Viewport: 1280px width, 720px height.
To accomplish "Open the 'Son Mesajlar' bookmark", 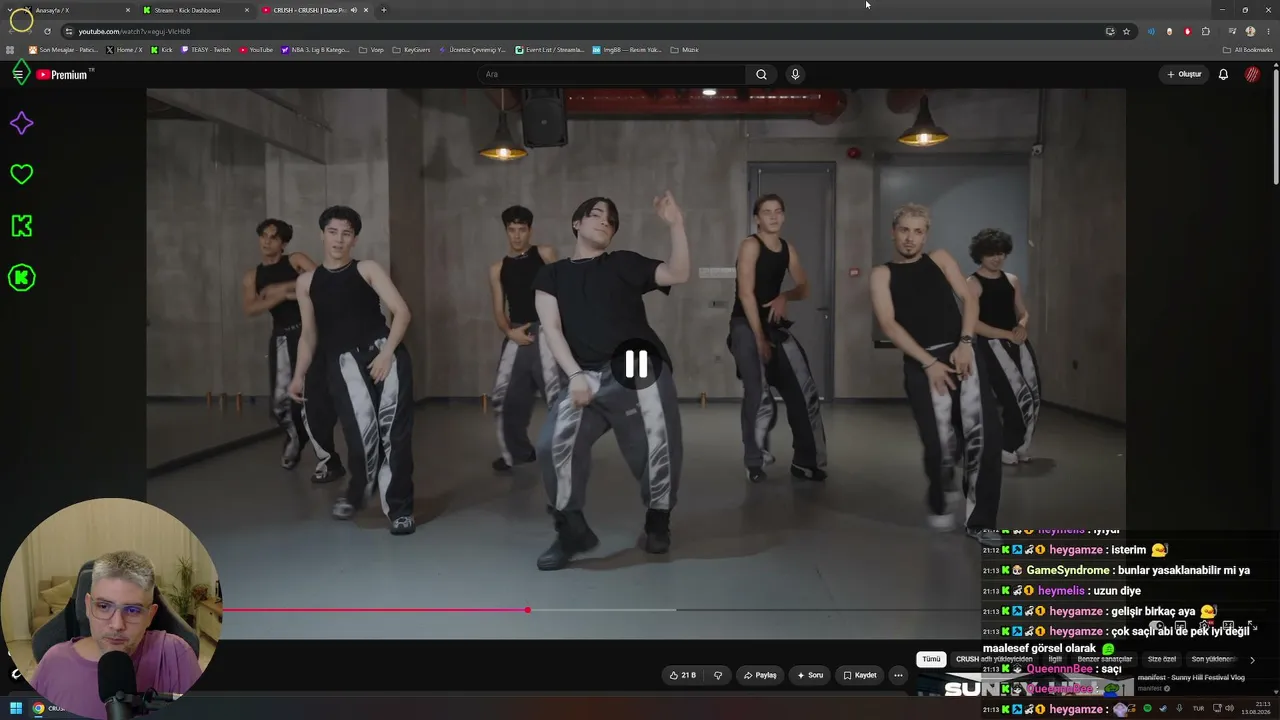I will [63, 49].
